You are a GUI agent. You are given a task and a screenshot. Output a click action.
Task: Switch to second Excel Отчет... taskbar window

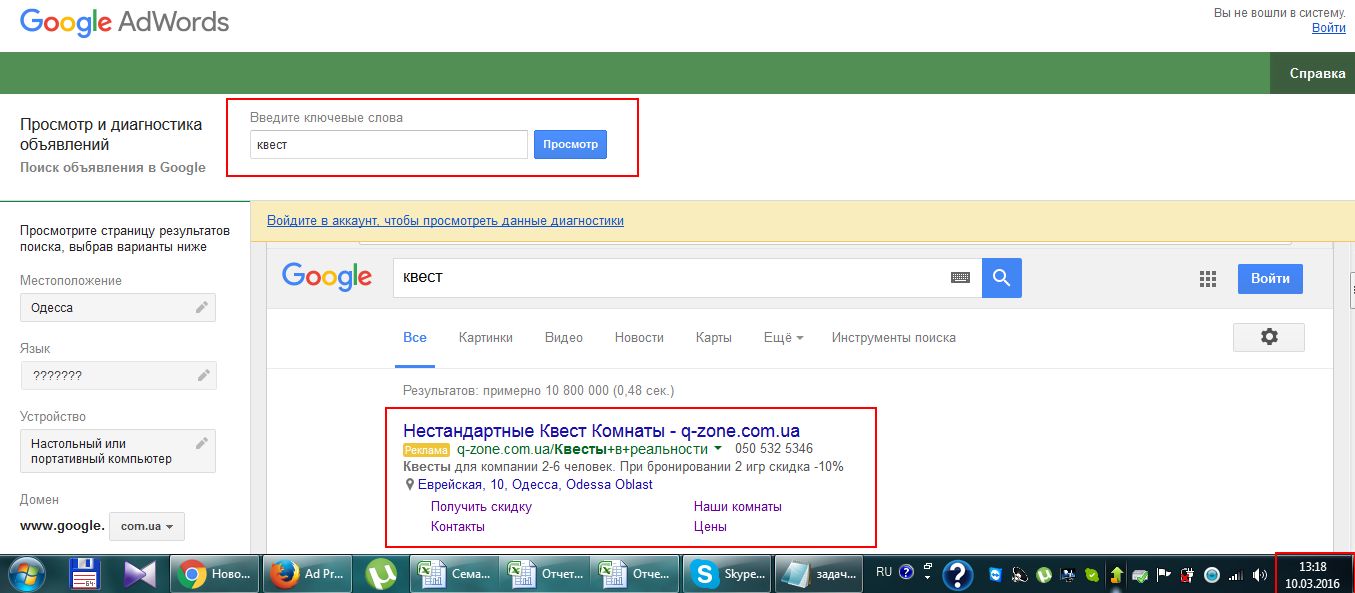[543, 574]
